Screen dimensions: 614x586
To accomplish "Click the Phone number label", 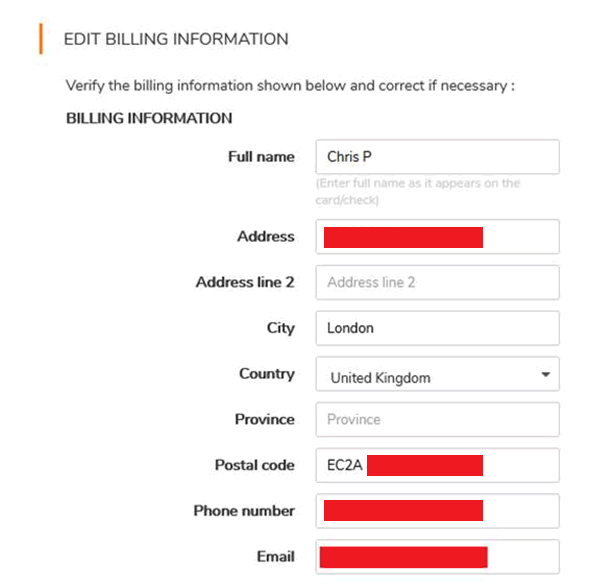I will click(x=244, y=511).
